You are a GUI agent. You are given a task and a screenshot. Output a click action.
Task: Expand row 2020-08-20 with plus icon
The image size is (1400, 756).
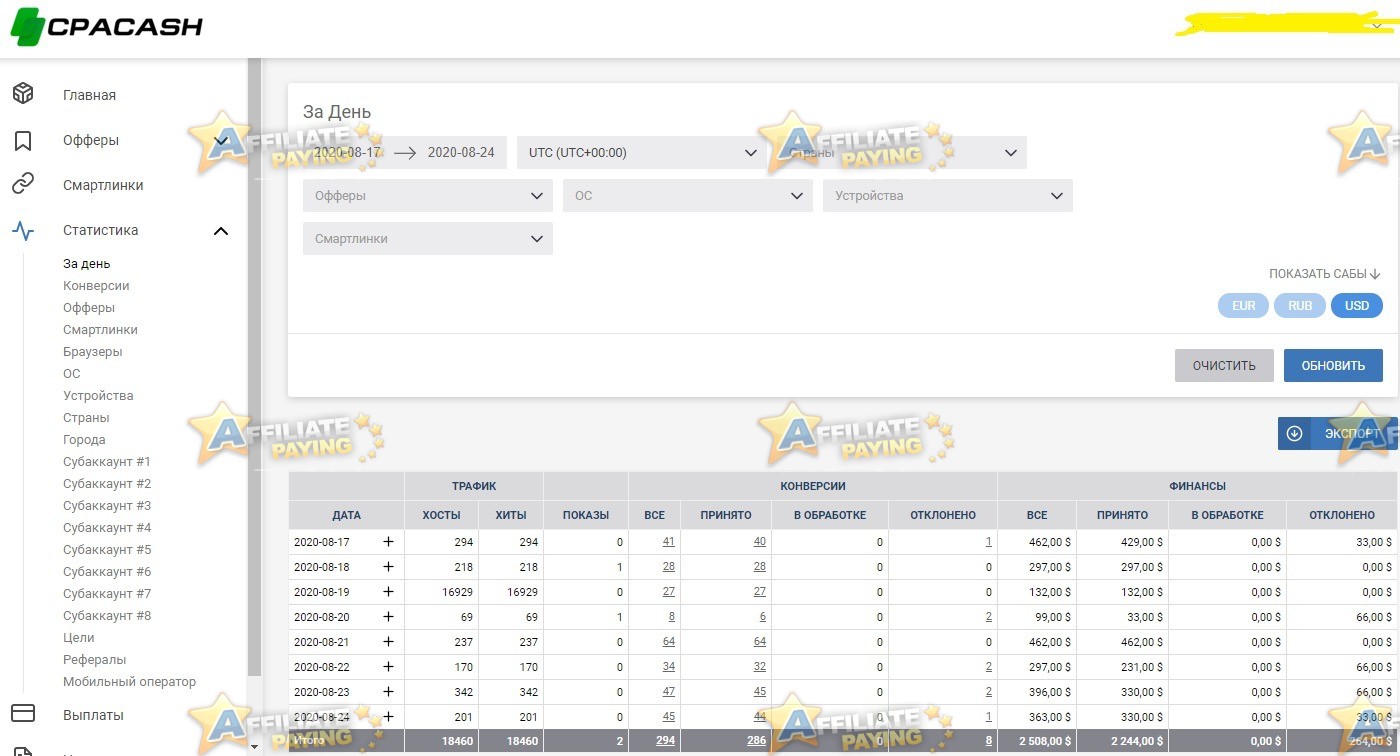pyautogui.click(x=388, y=616)
